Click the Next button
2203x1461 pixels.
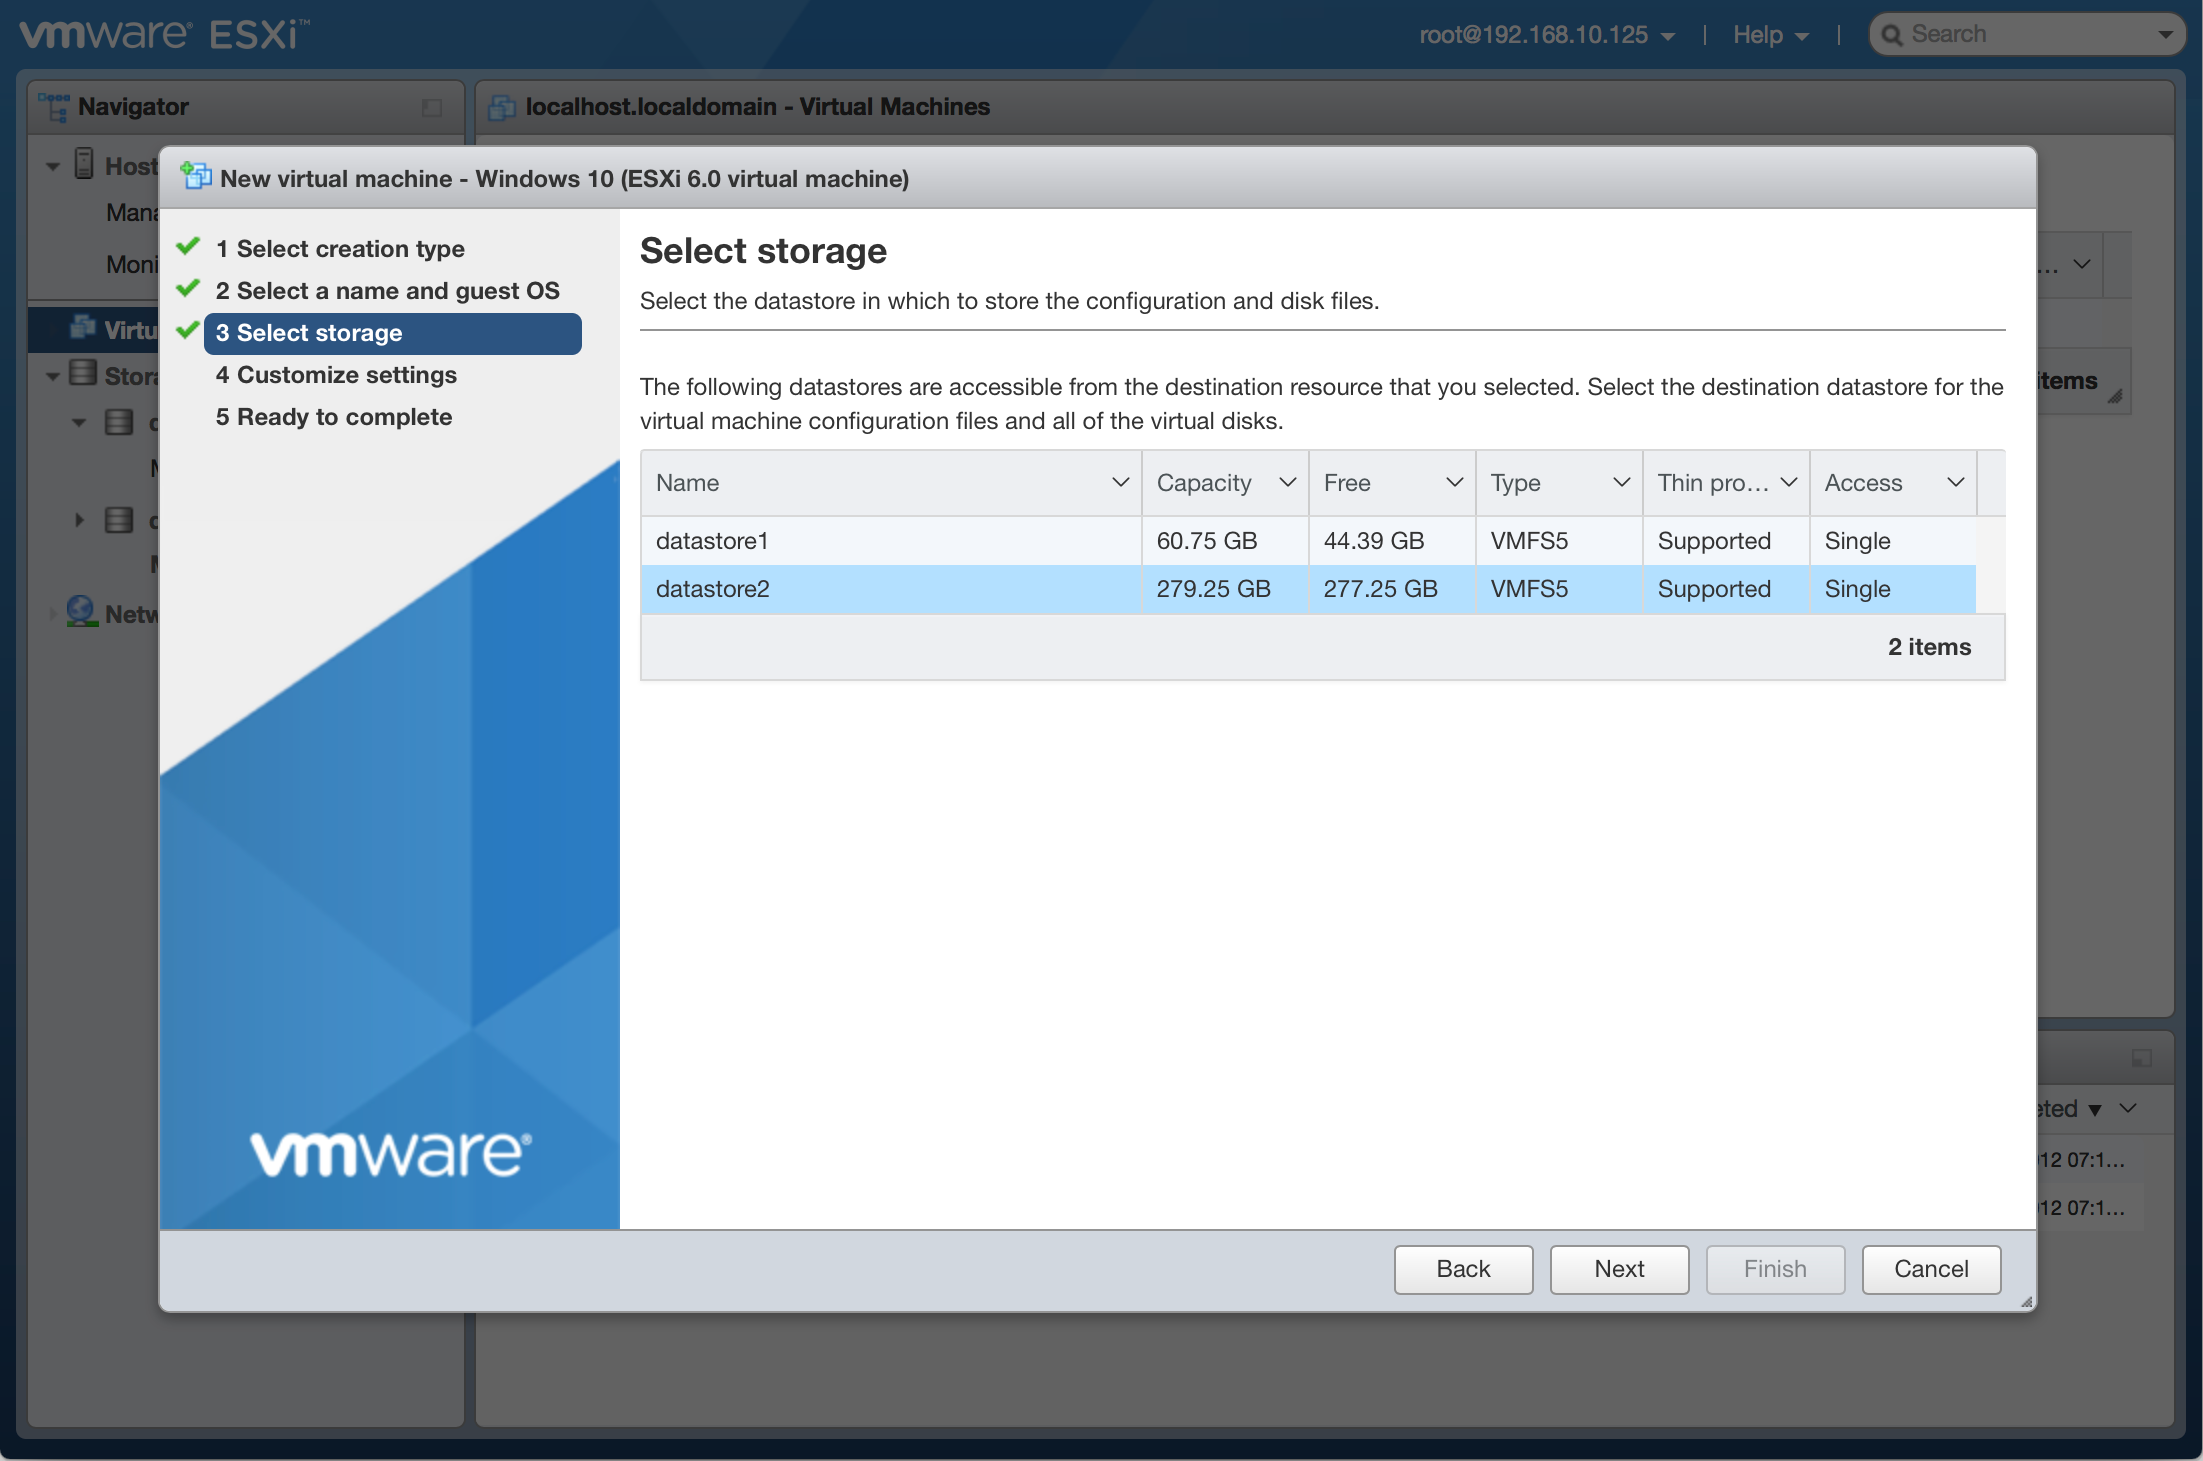1619,1268
